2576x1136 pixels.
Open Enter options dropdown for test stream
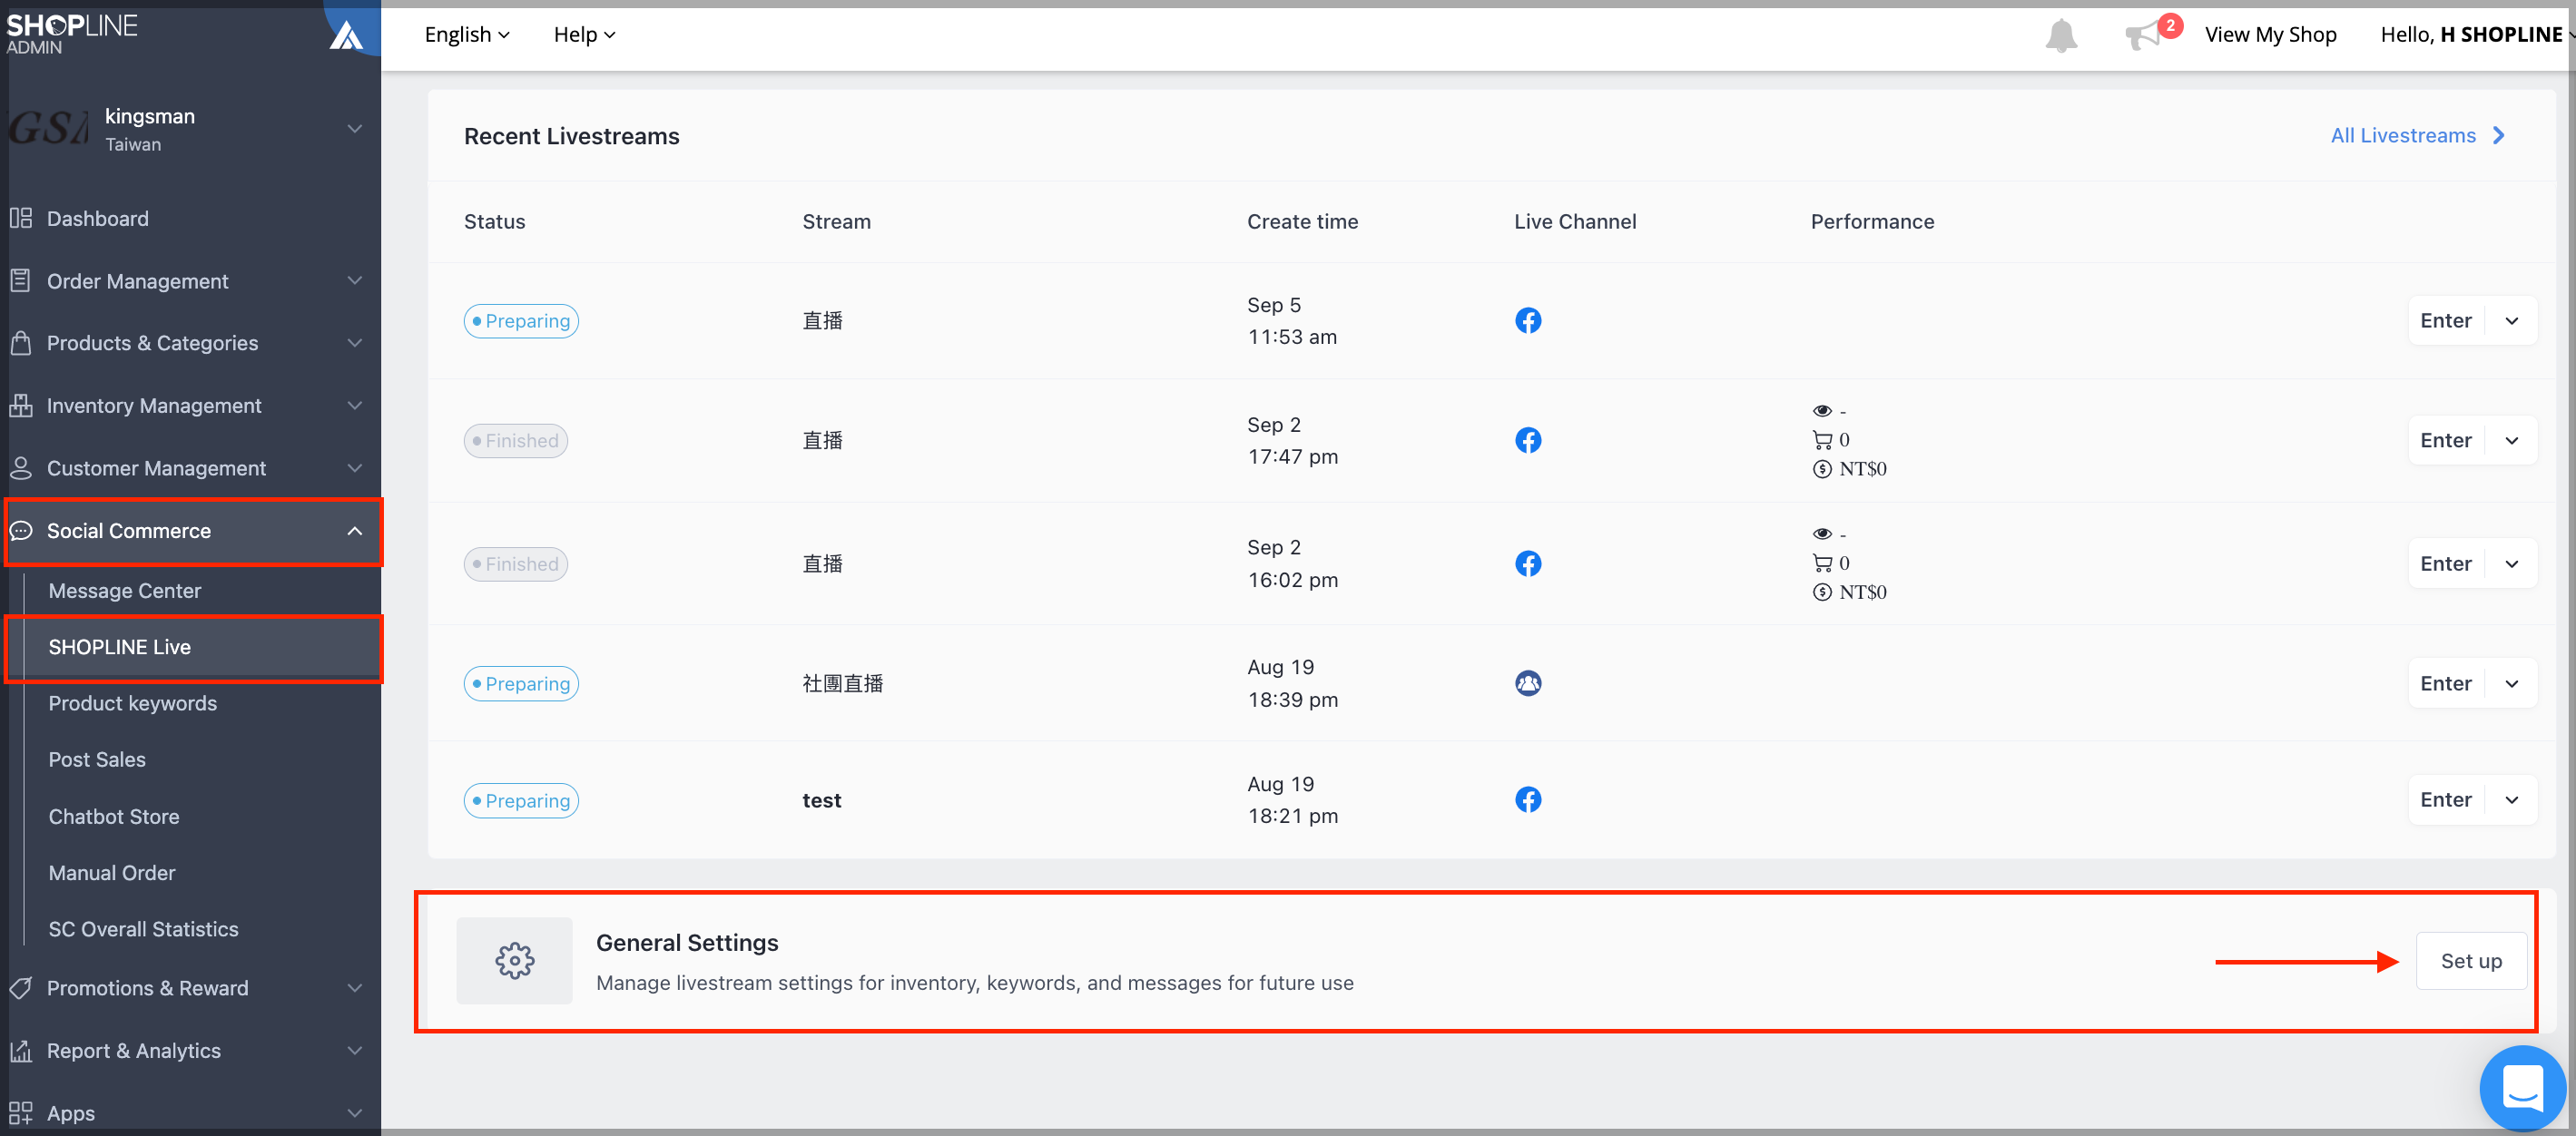pos(2511,800)
